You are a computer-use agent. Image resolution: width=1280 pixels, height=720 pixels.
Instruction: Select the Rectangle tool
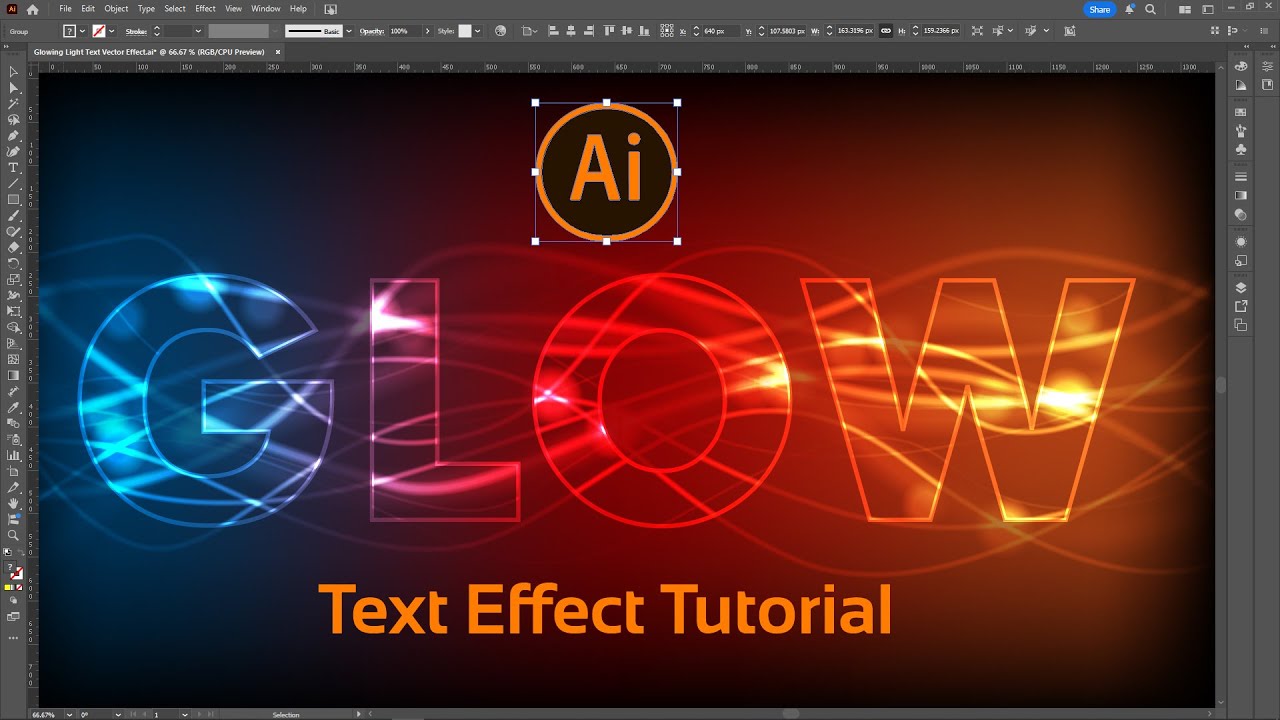(13, 200)
